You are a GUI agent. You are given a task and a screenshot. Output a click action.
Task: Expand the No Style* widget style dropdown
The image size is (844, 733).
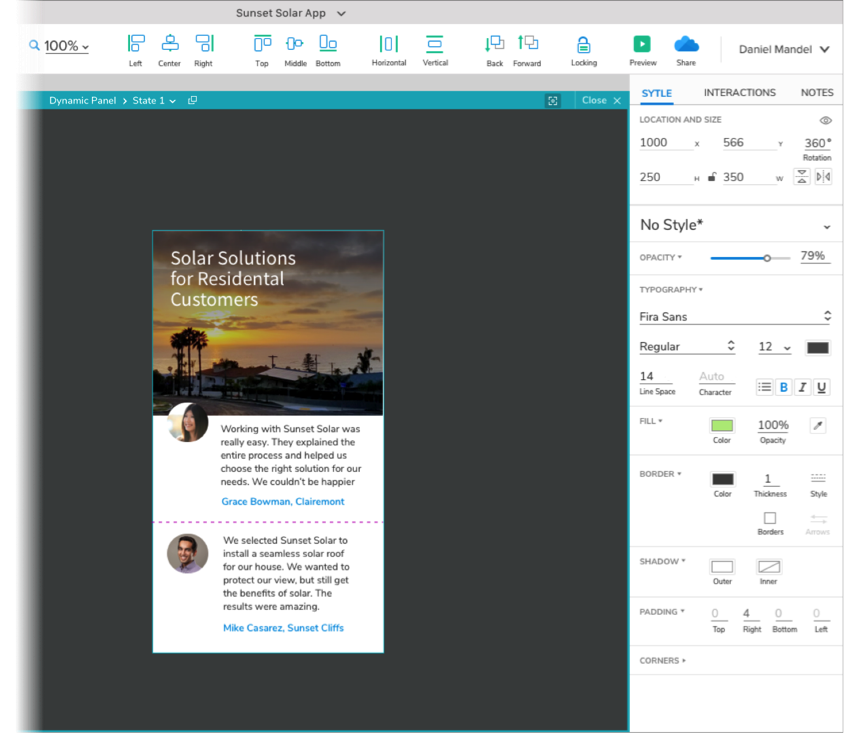point(827,227)
